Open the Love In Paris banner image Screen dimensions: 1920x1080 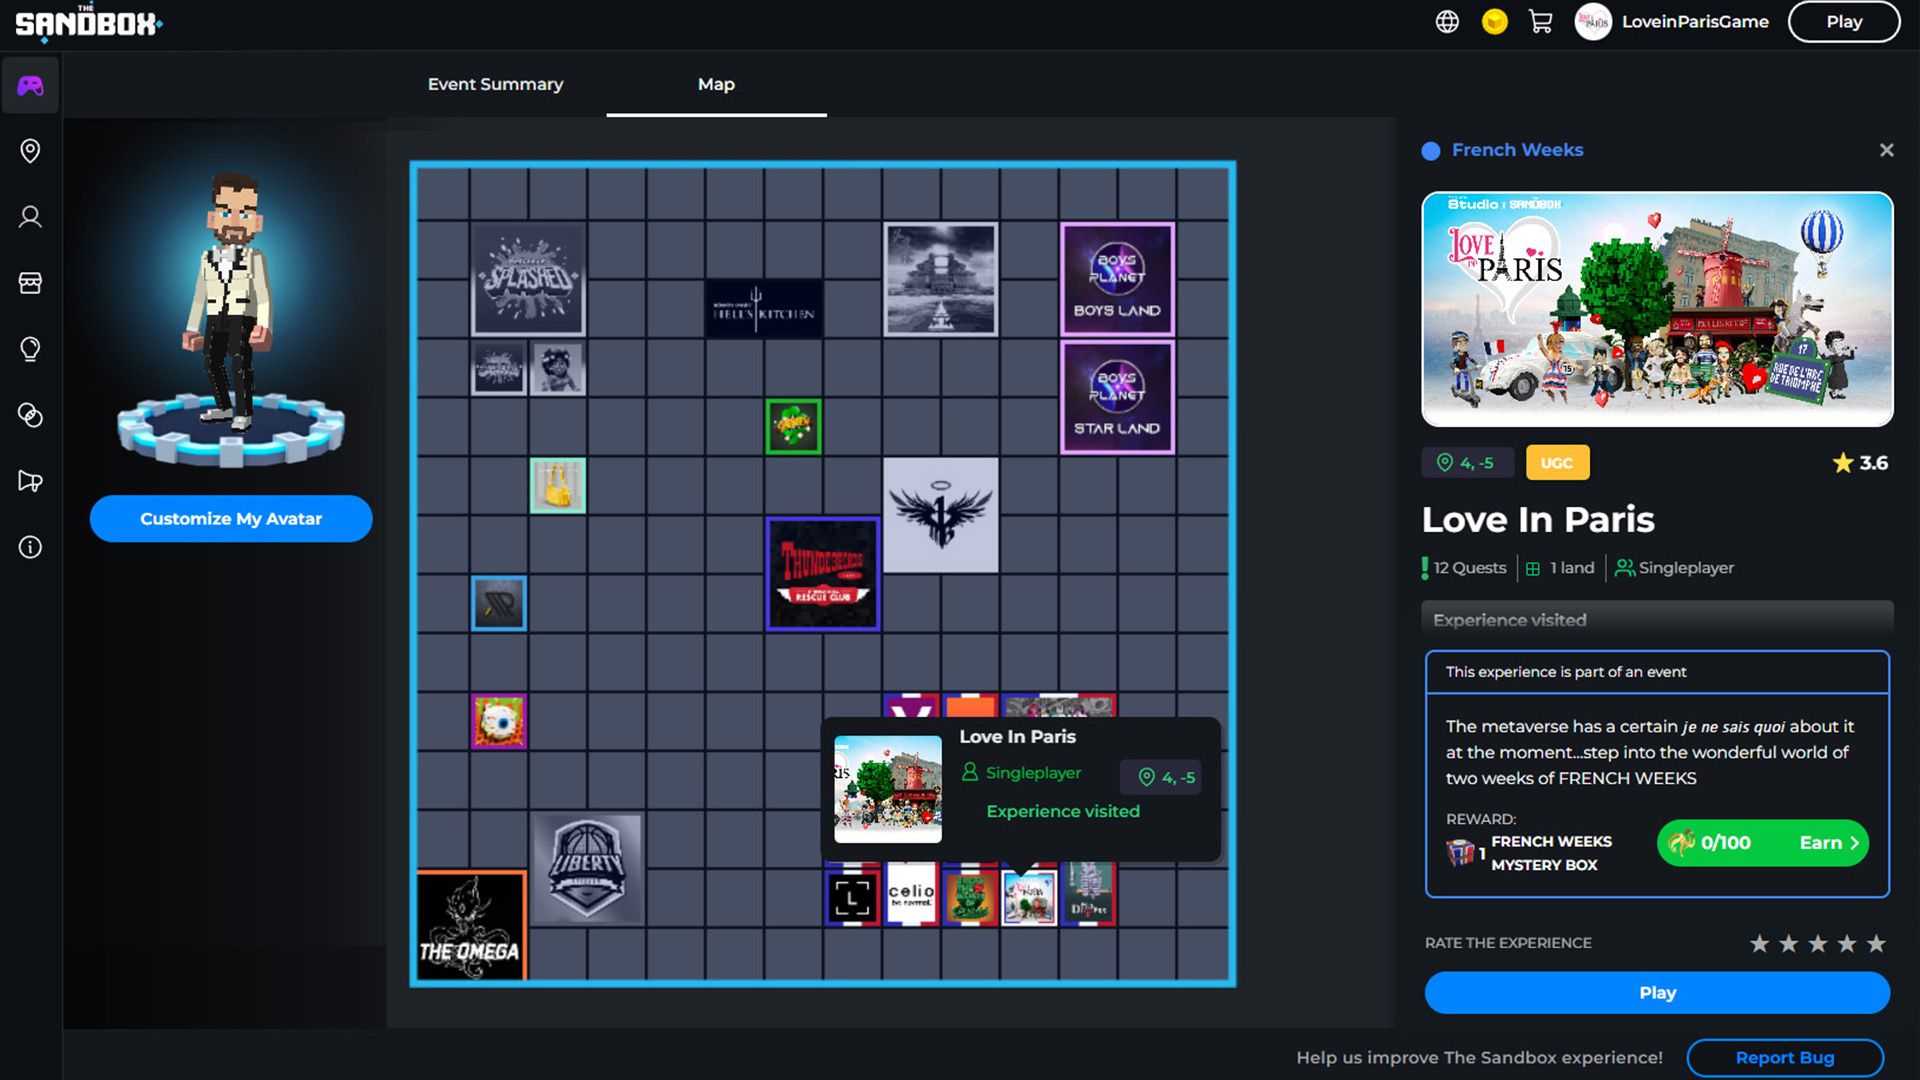tap(1657, 309)
